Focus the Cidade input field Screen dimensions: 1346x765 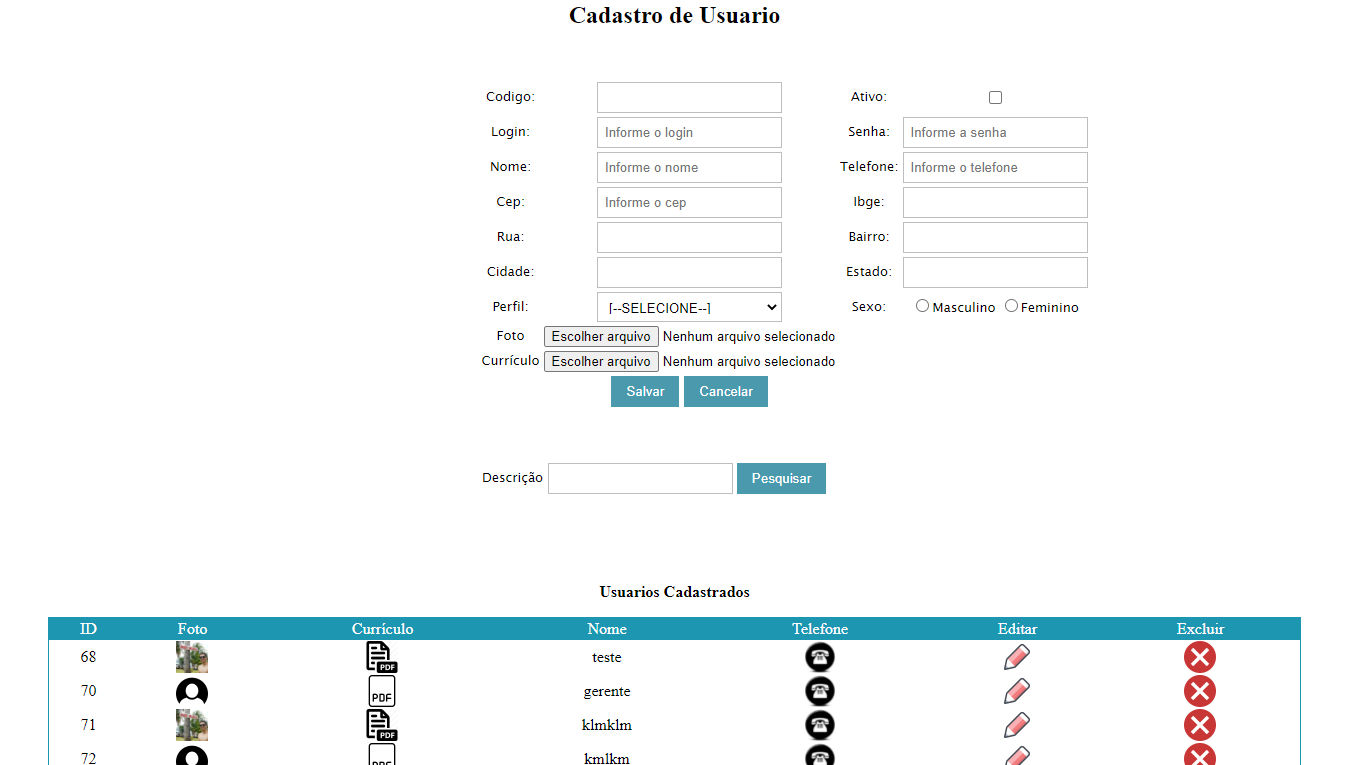689,272
